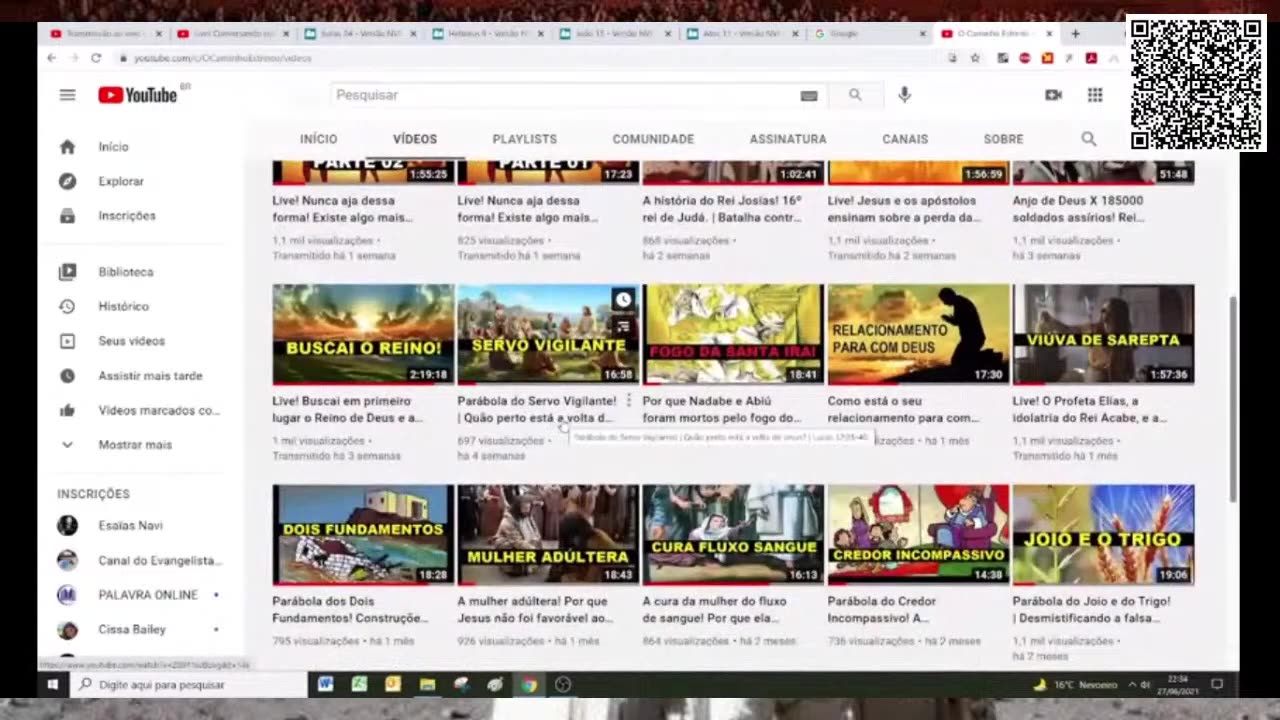Switch to the Google browser tab
Image resolution: width=1280 pixels, height=720 pixels.
(870, 34)
